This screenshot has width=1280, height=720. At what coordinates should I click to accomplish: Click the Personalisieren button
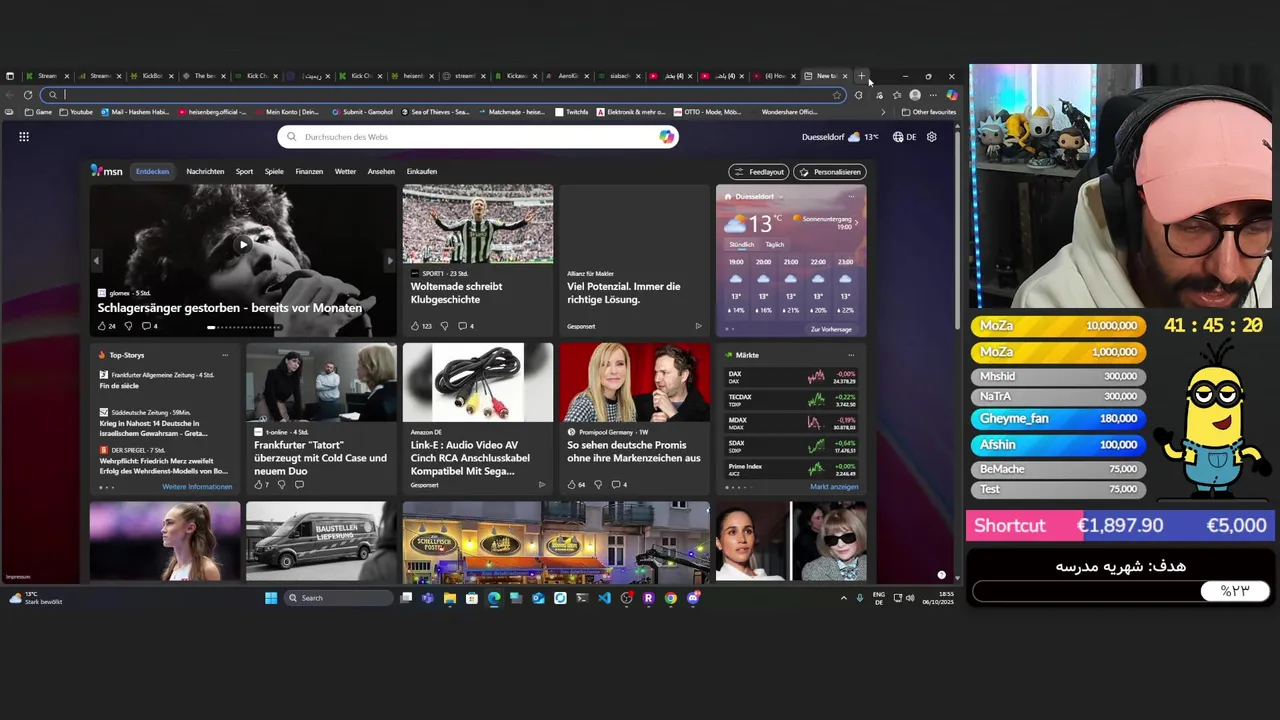tap(829, 172)
